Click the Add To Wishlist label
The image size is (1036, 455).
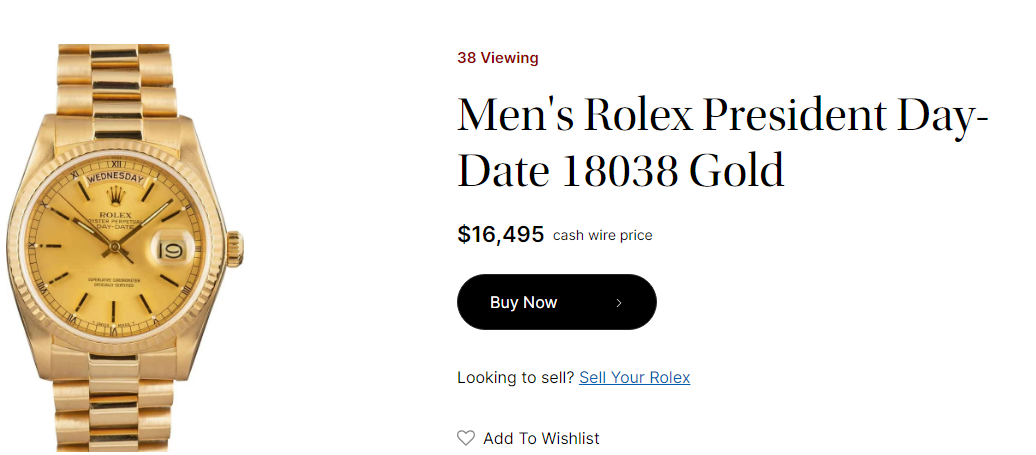click(x=541, y=438)
